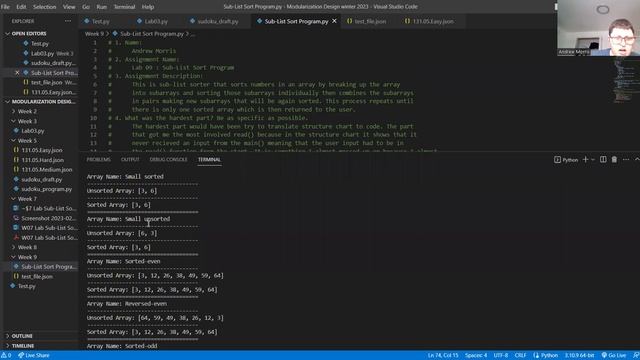
Task: Open the Run menu
Action: click(102, 7)
